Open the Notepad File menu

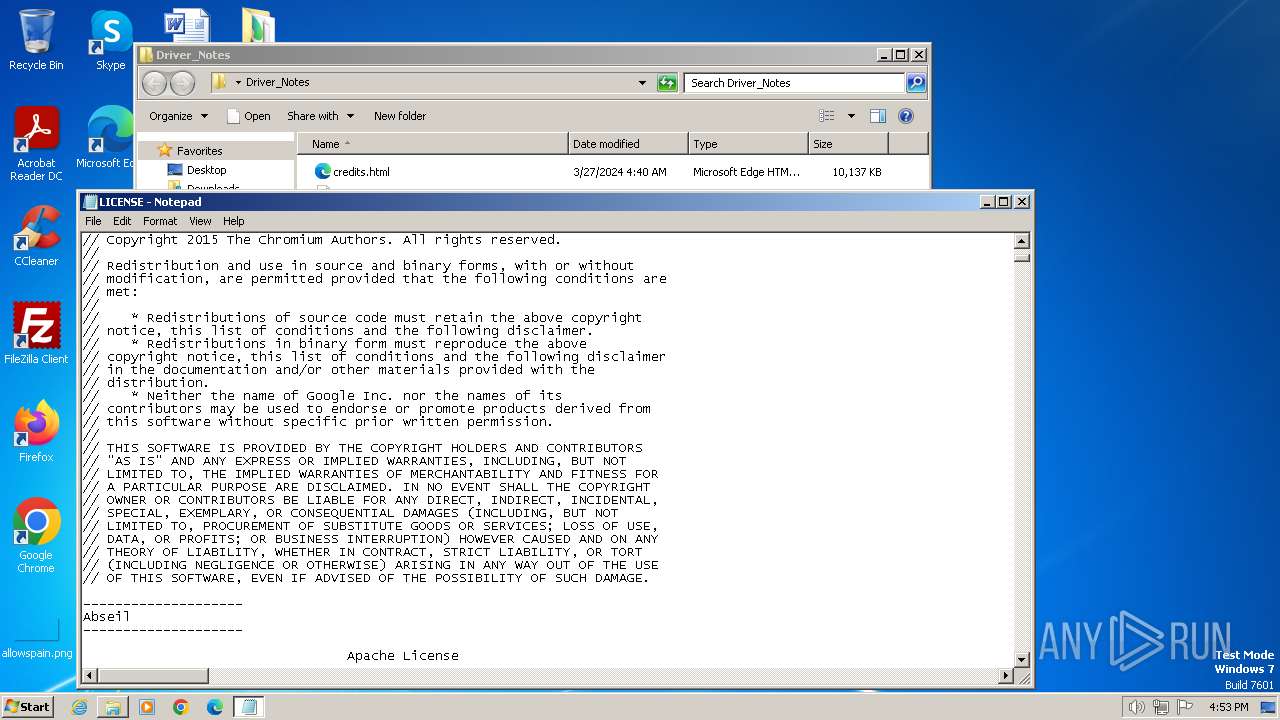pyautogui.click(x=93, y=221)
